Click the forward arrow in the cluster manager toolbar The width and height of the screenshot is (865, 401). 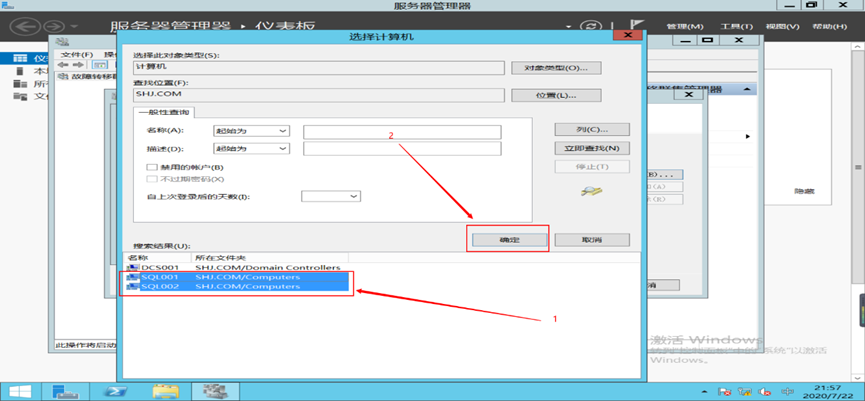pyautogui.click(x=78, y=65)
